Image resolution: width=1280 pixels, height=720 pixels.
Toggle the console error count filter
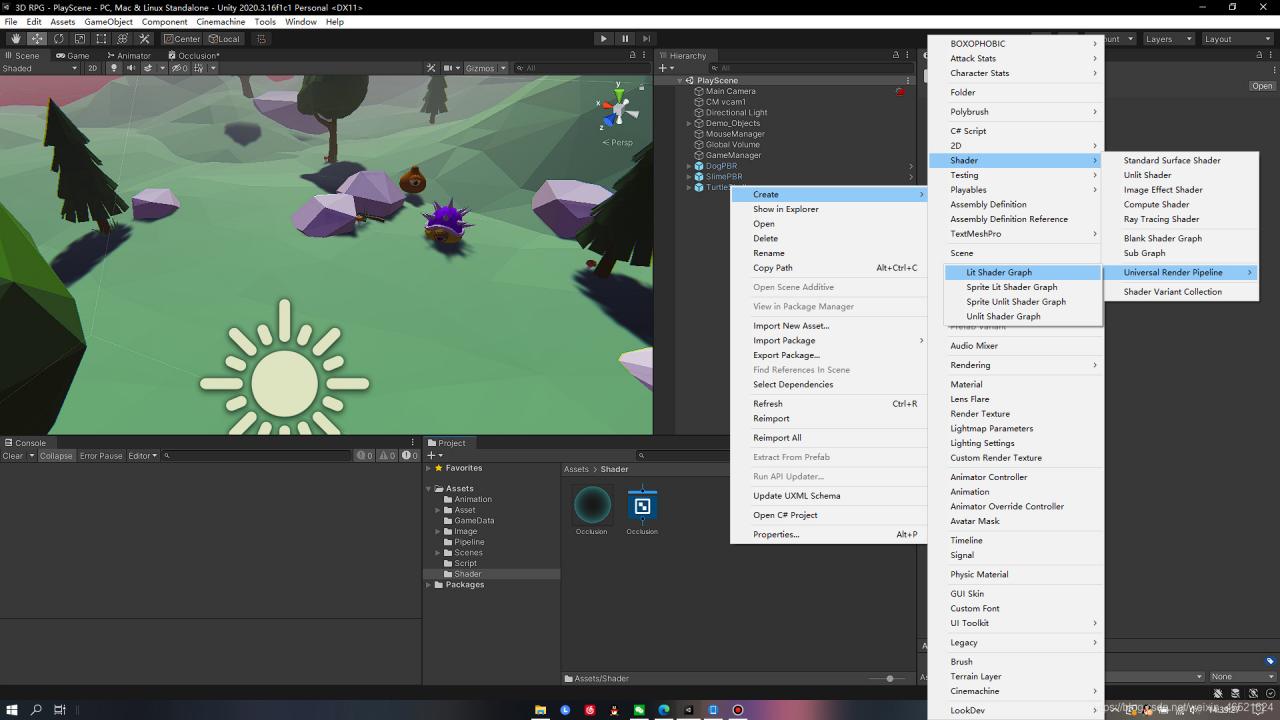(410, 456)
